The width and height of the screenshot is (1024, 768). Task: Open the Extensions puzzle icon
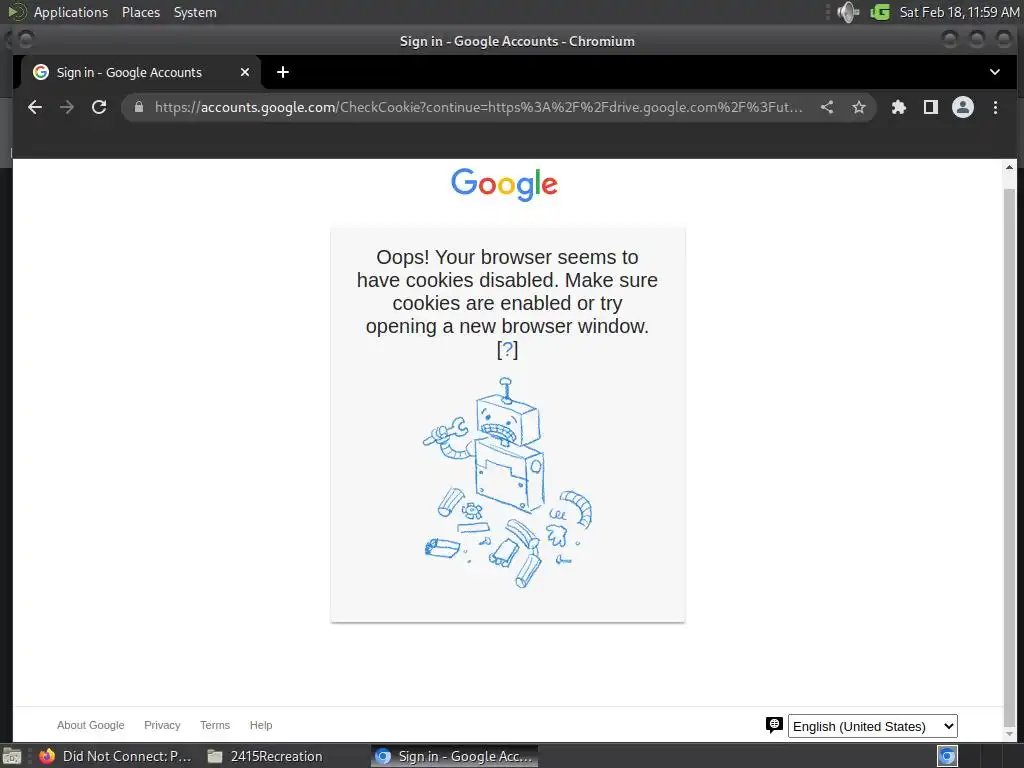click(x=899, y=107)
